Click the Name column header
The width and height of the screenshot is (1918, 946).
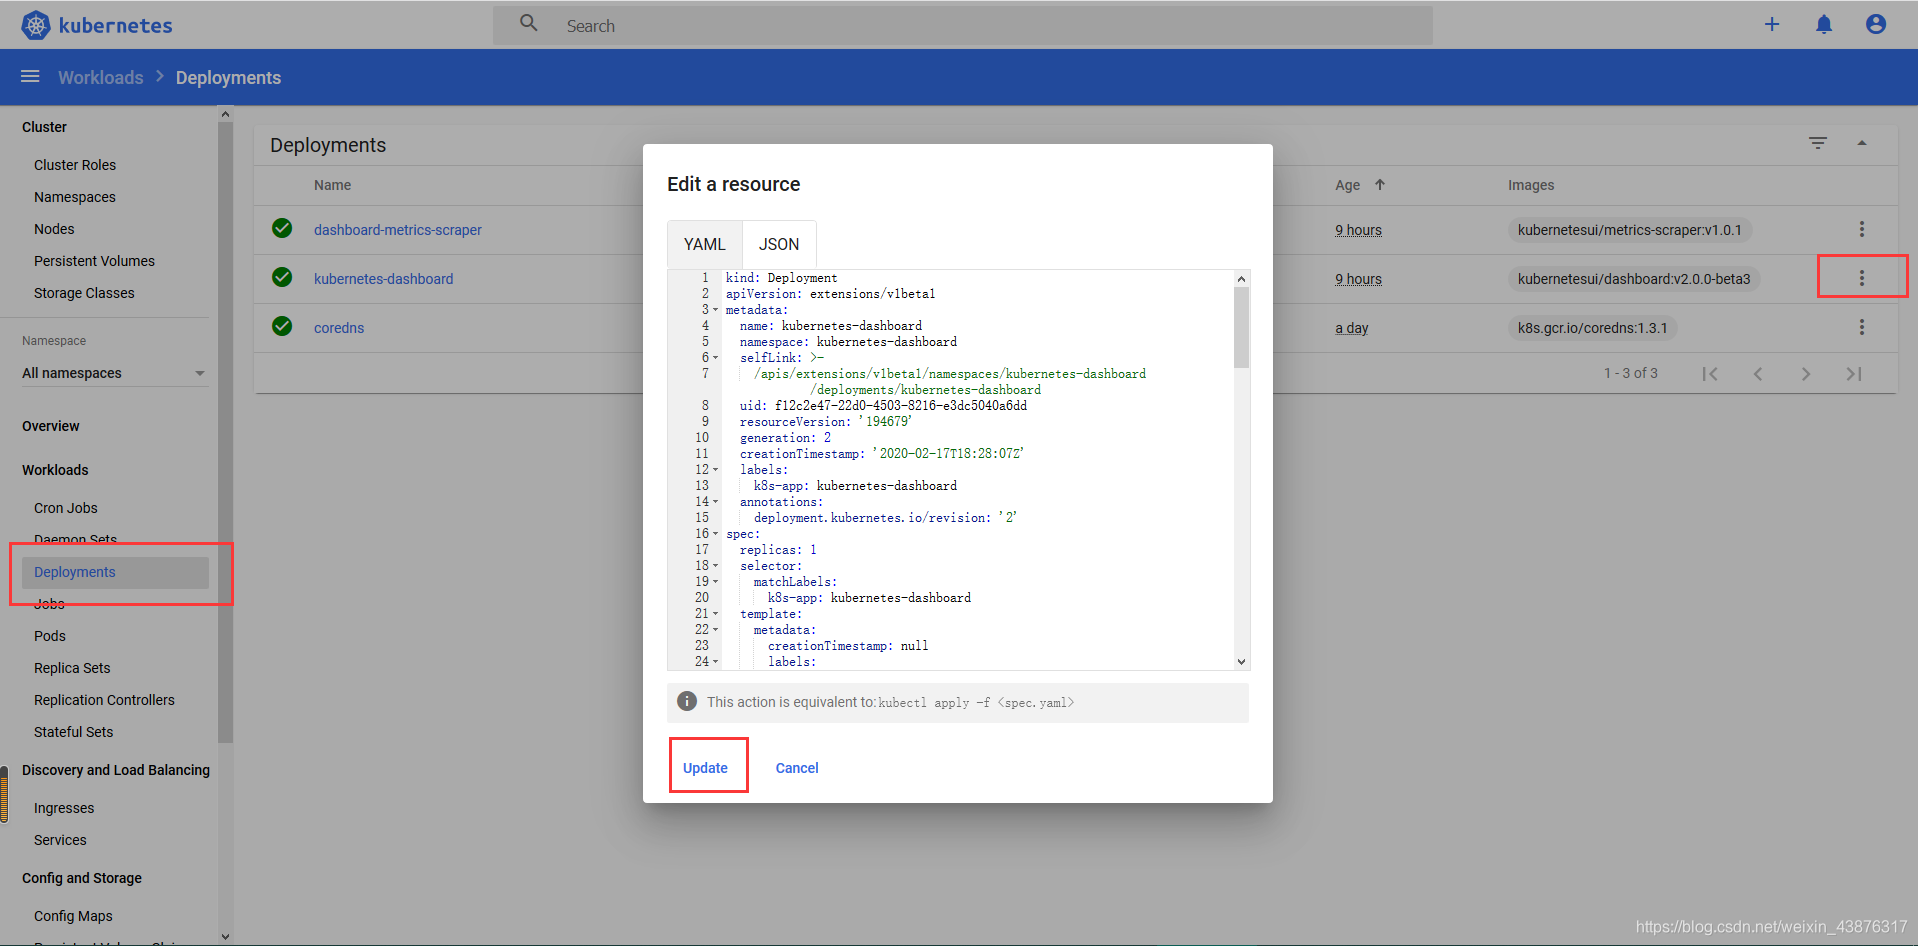click(x=332, y=185)
